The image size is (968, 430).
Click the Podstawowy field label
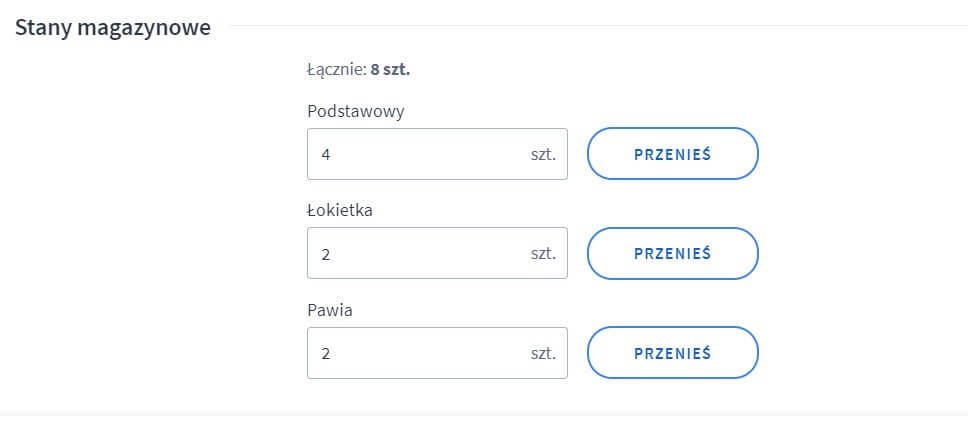[356, 111]
